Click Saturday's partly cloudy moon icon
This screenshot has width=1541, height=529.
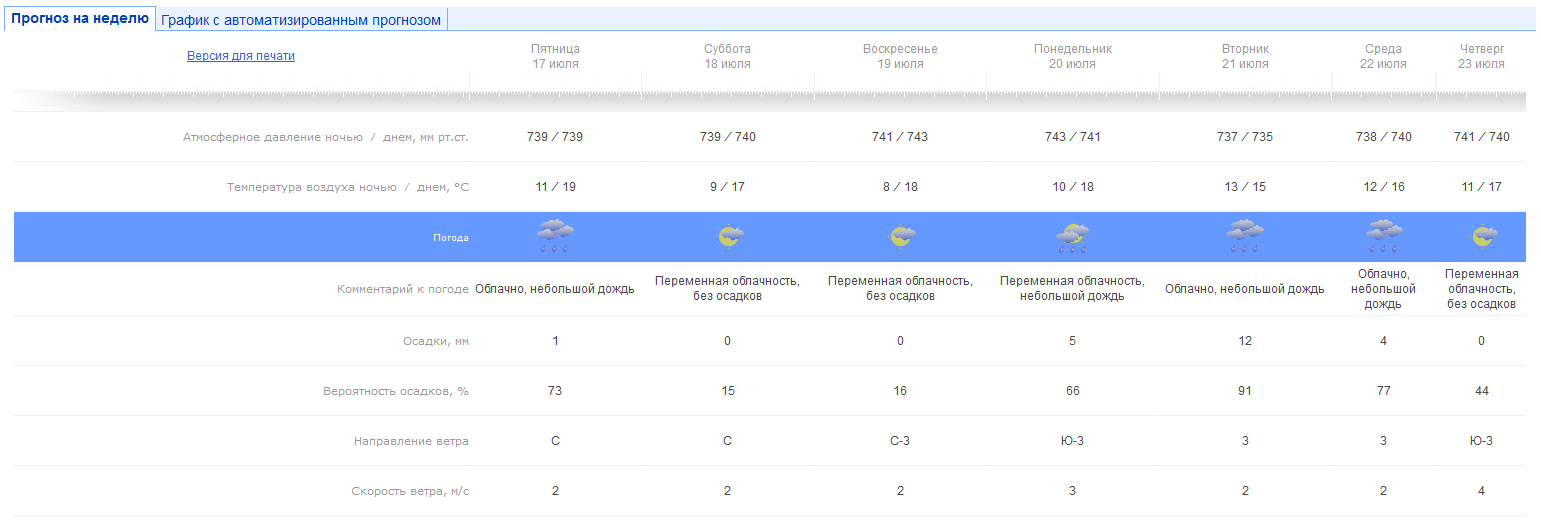(729, 237)
